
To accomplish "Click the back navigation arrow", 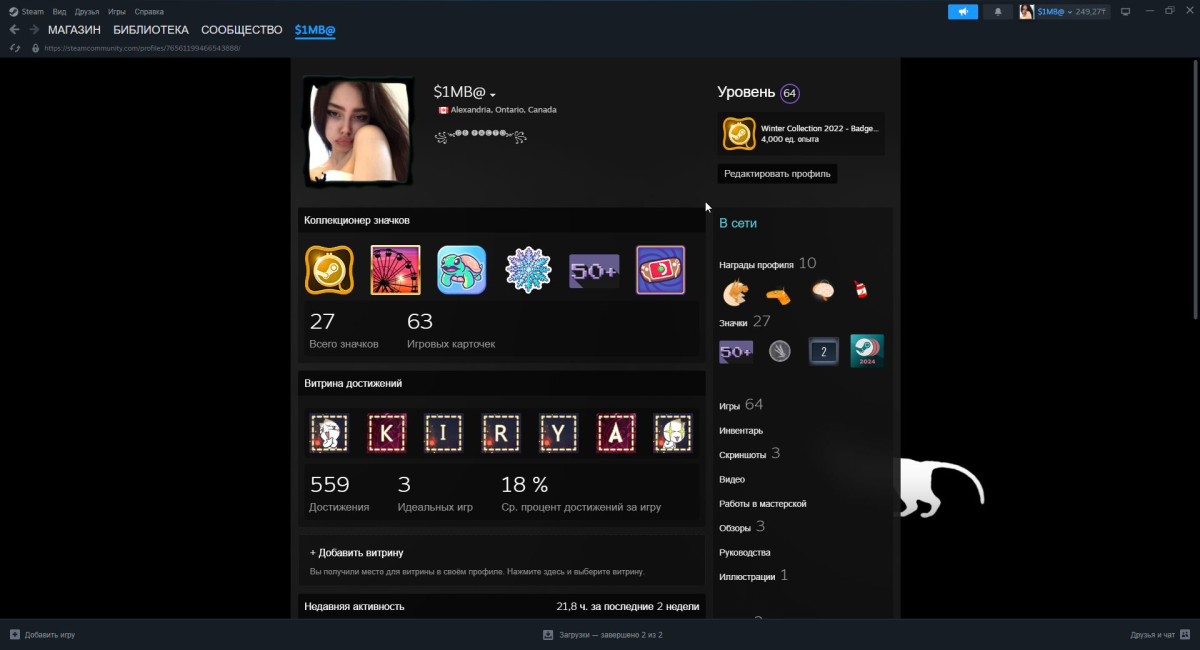I will point(14,30).
